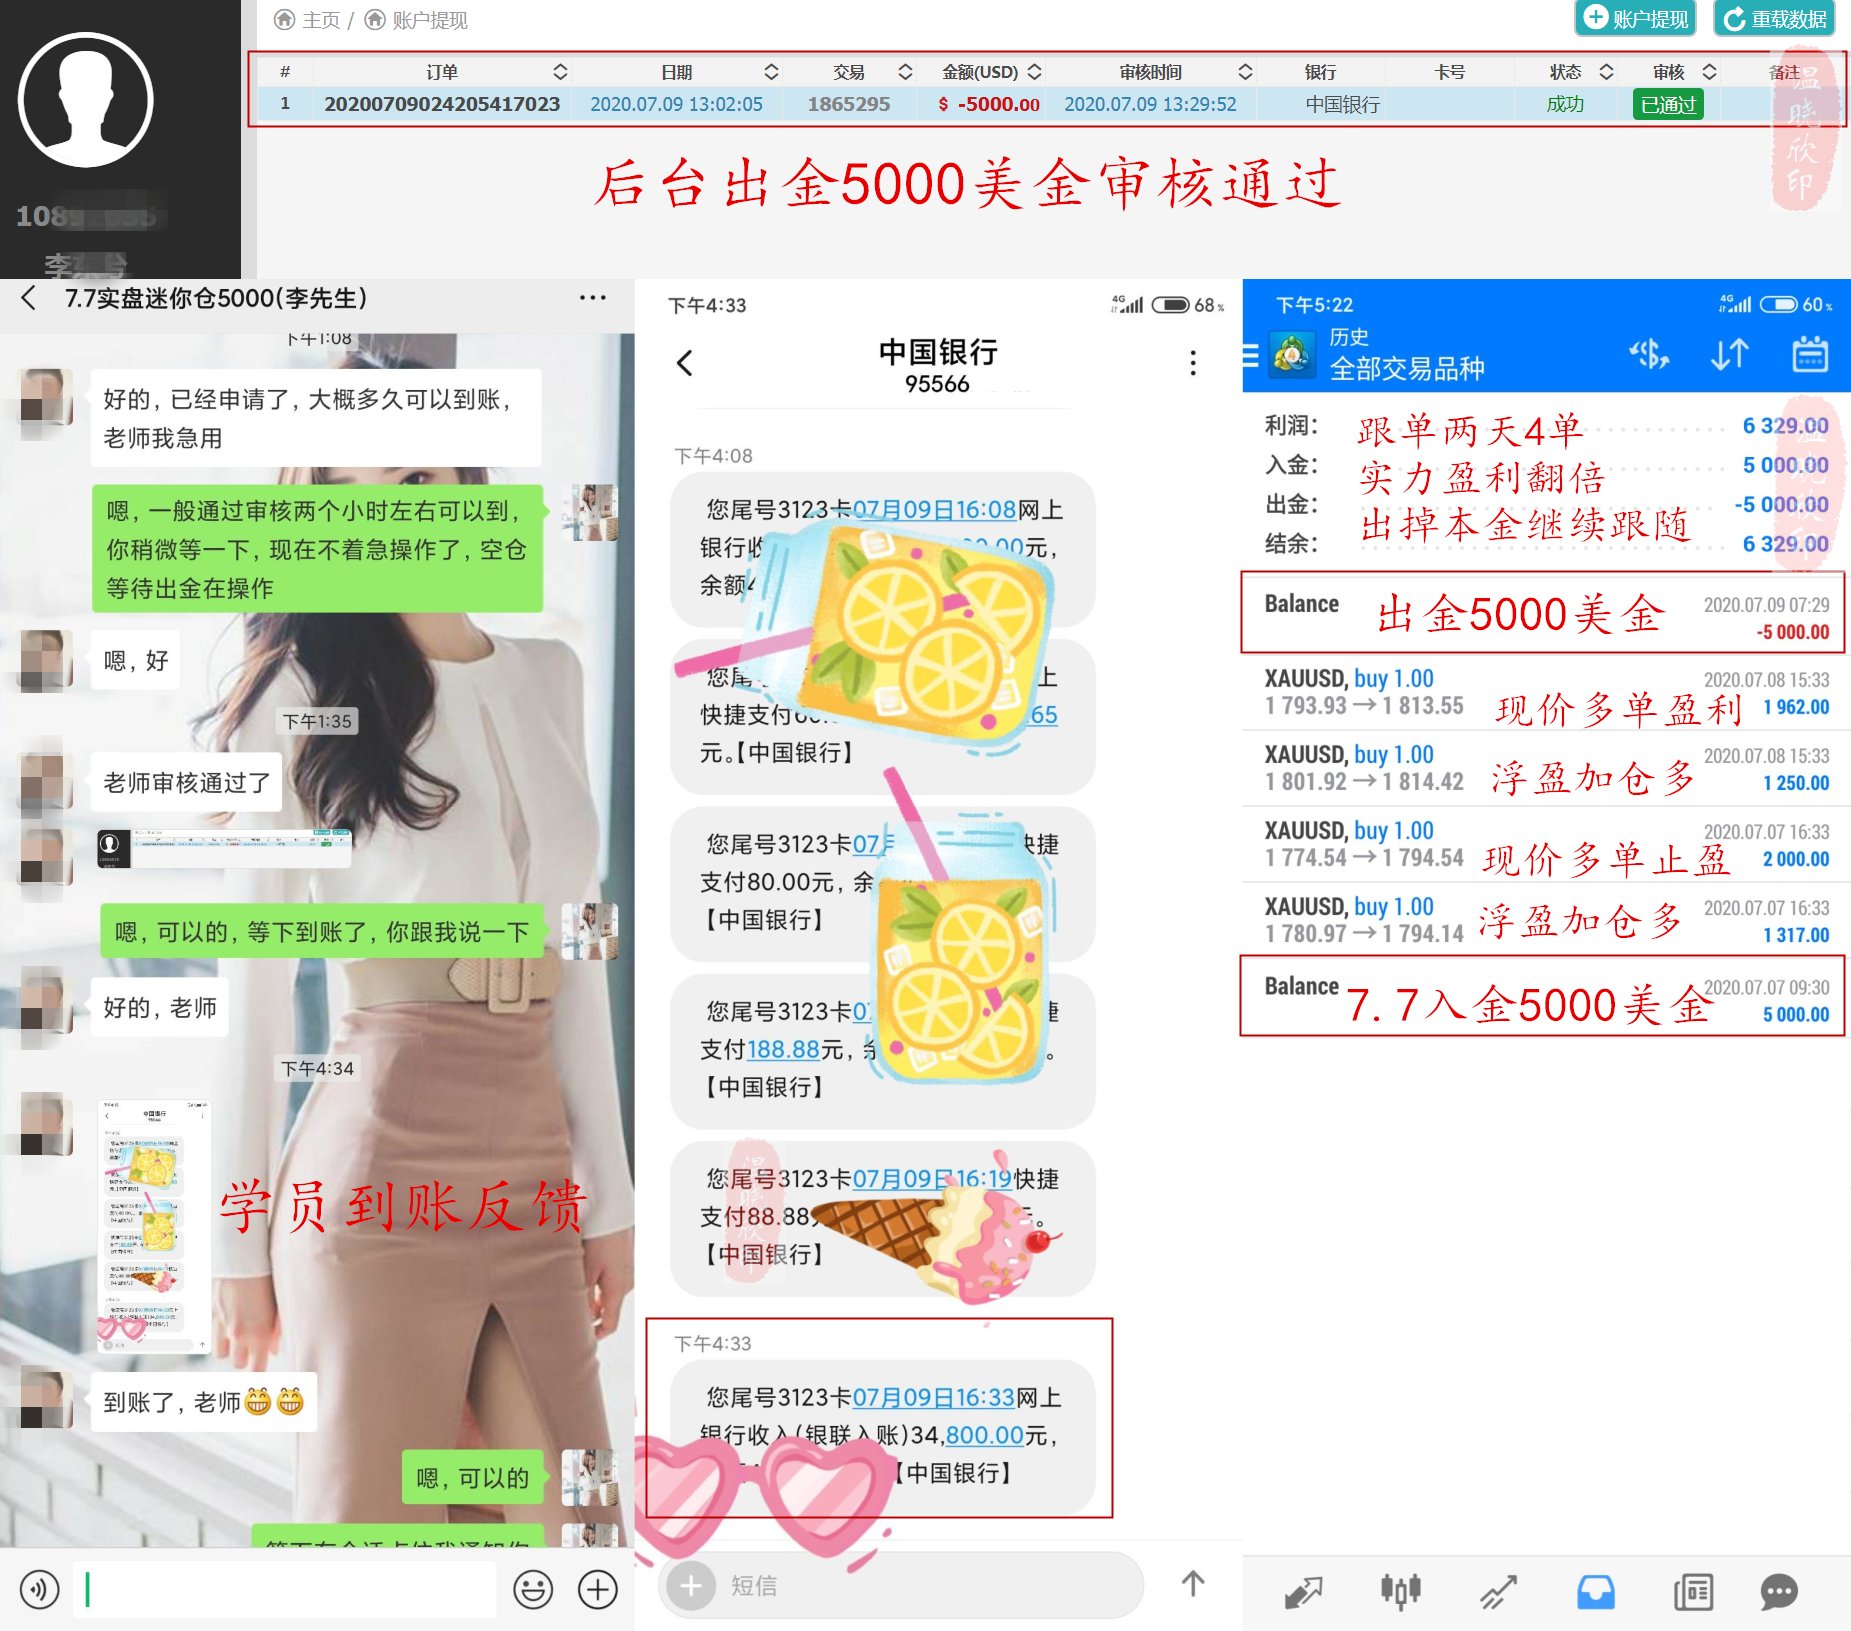Image resolution: width=1851 pixels, height=1631 pixels.
Task: Select XAUUSD trade with 1 250.00 profit
Action: point(1546,769)
